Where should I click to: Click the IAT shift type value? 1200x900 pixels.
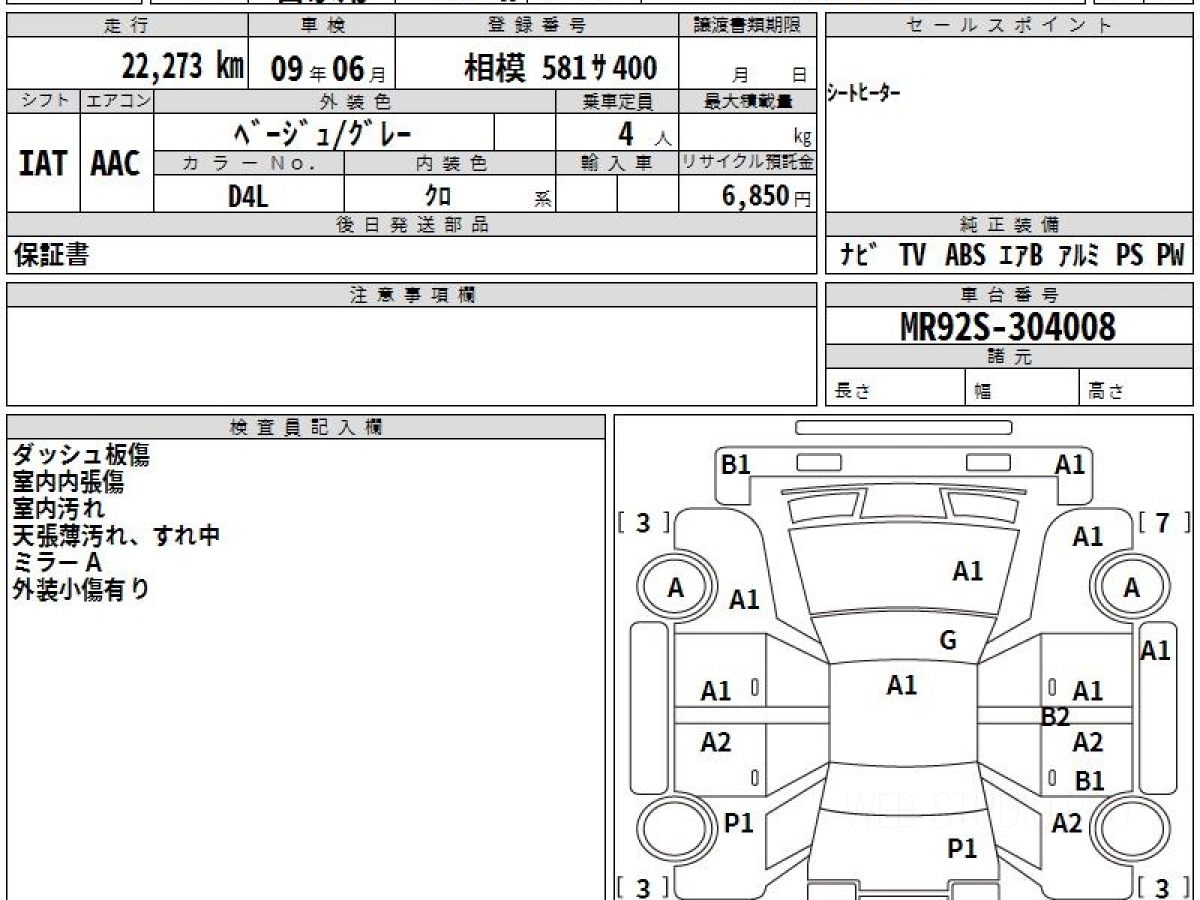(x=43, y=165)
